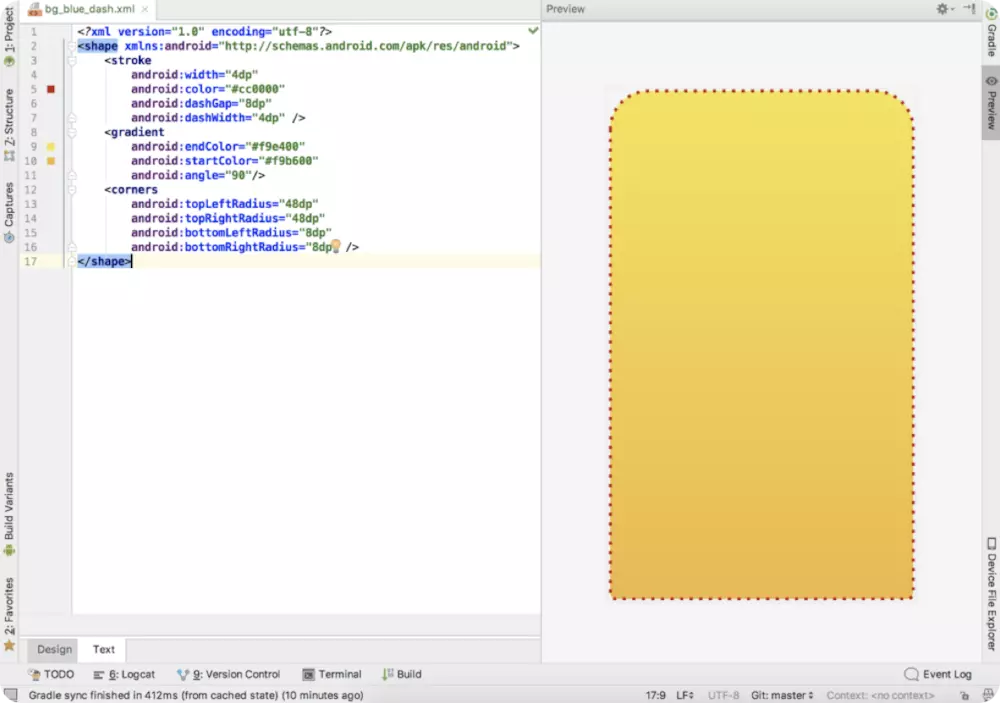Click the android:bottomLeftRadius="8dp" line
This screenshot has width=1000, height=703.
231,233
